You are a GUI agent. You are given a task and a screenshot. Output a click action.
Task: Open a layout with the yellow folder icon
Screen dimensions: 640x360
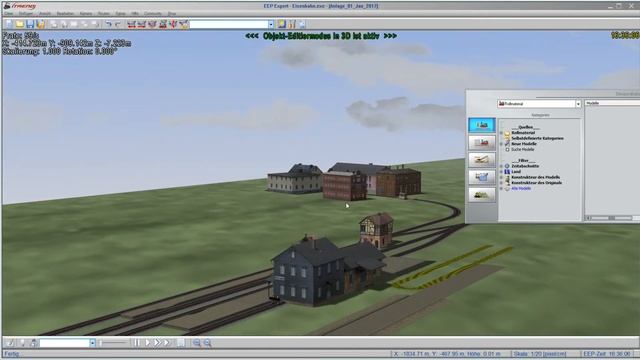(x=20, y=24)
